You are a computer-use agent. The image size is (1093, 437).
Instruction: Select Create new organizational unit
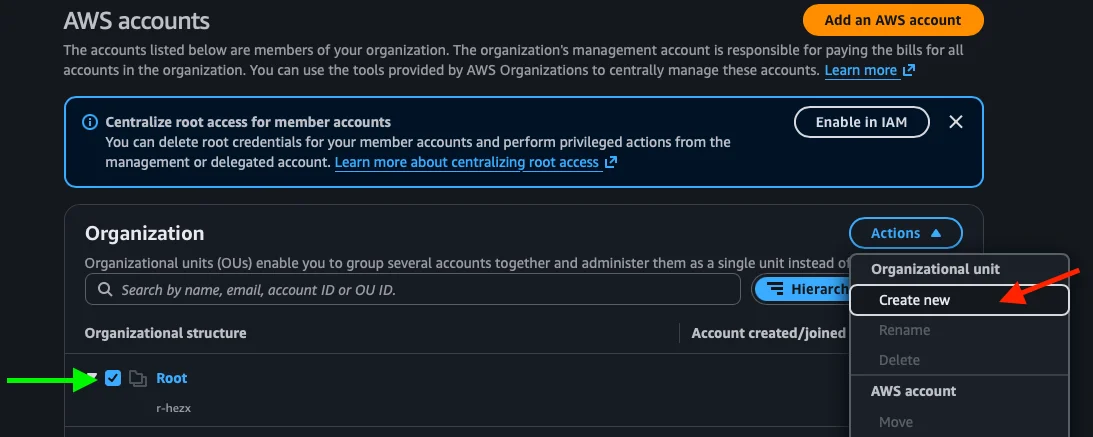pos(959,300)
